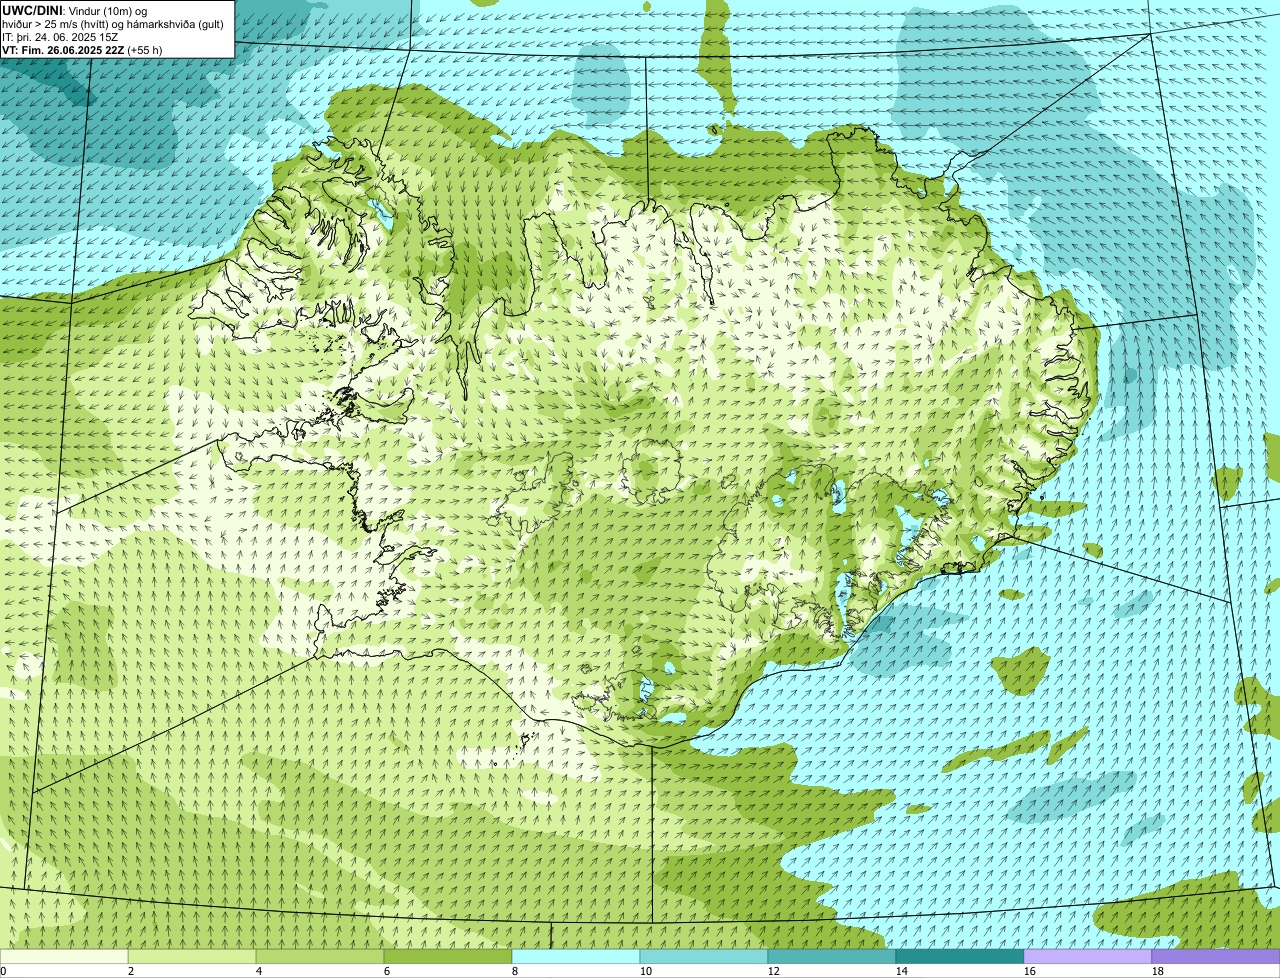
Task: Click the legend tick label "6"
Action: [387, 971]
